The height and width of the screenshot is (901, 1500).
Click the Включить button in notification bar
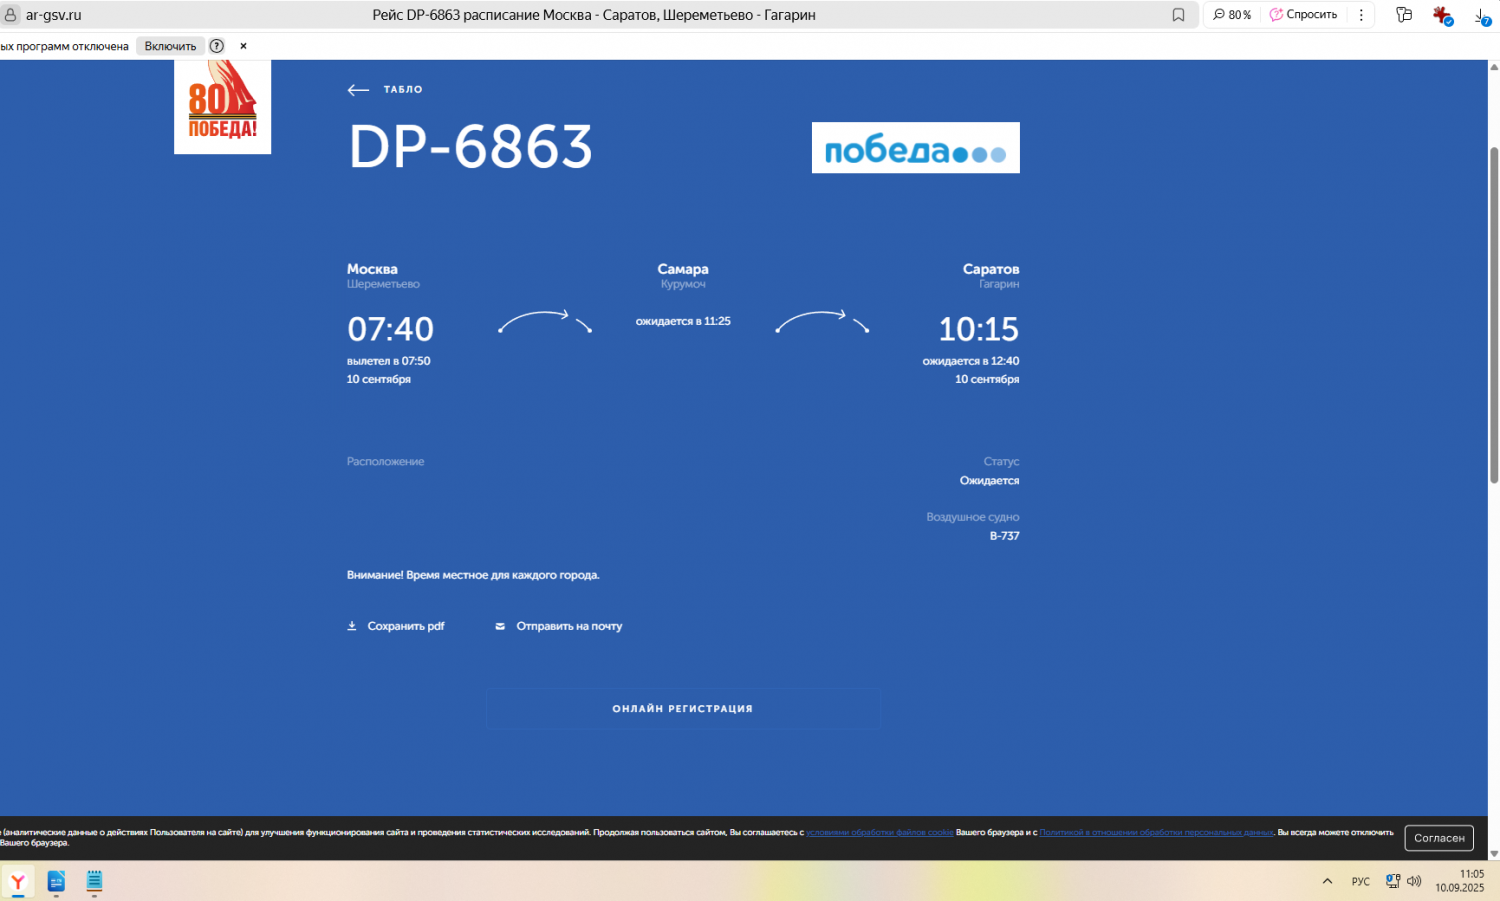[x=170, y=46]
